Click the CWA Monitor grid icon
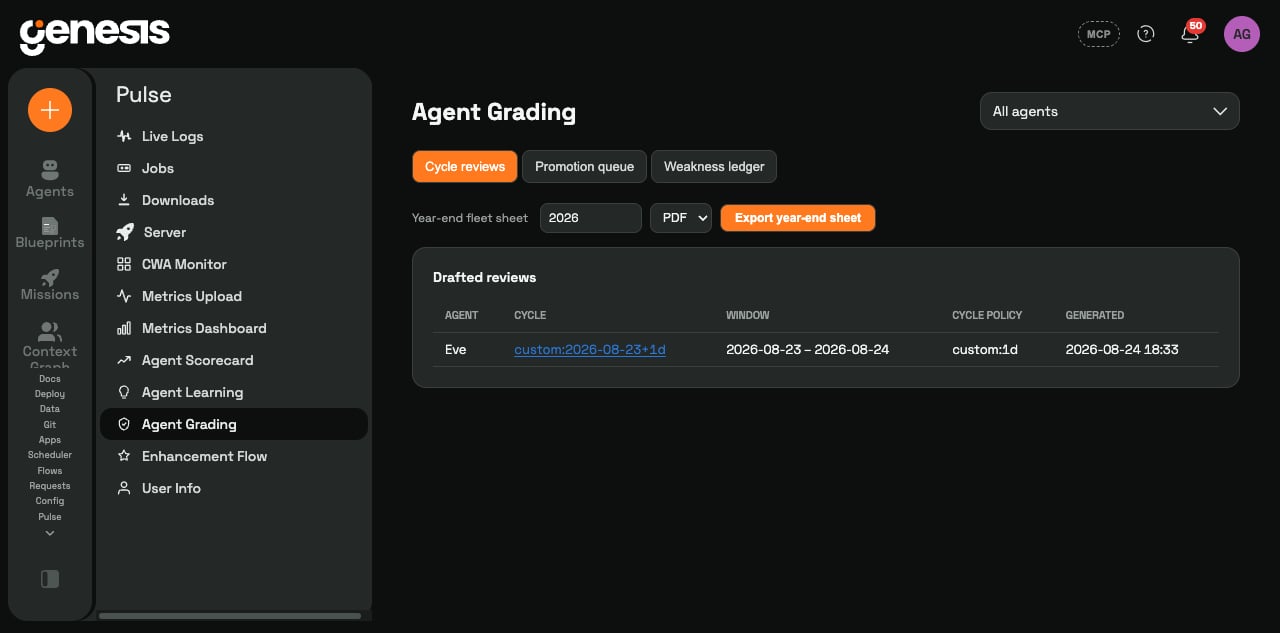The height and width of the screenshot is (633, 1280). point(124,264)
